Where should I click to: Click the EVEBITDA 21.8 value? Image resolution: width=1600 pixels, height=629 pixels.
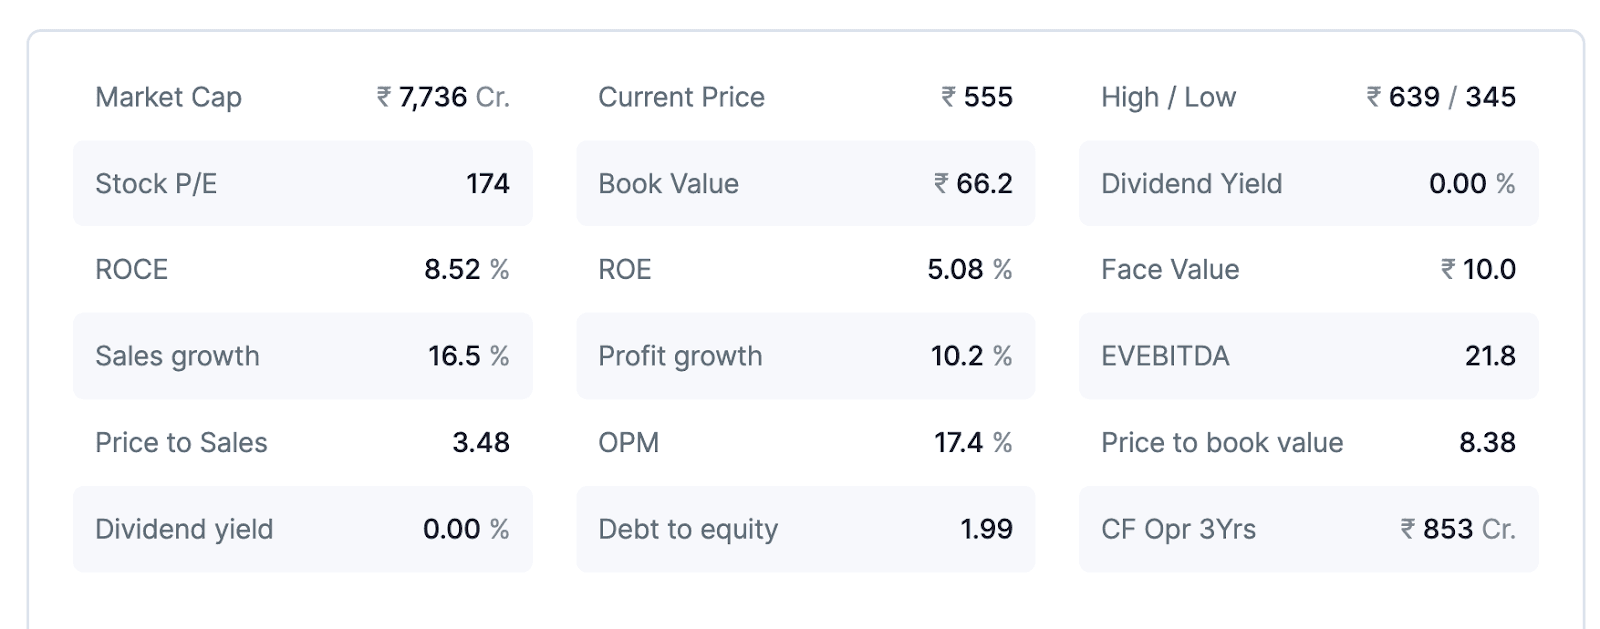point(1490,356)
